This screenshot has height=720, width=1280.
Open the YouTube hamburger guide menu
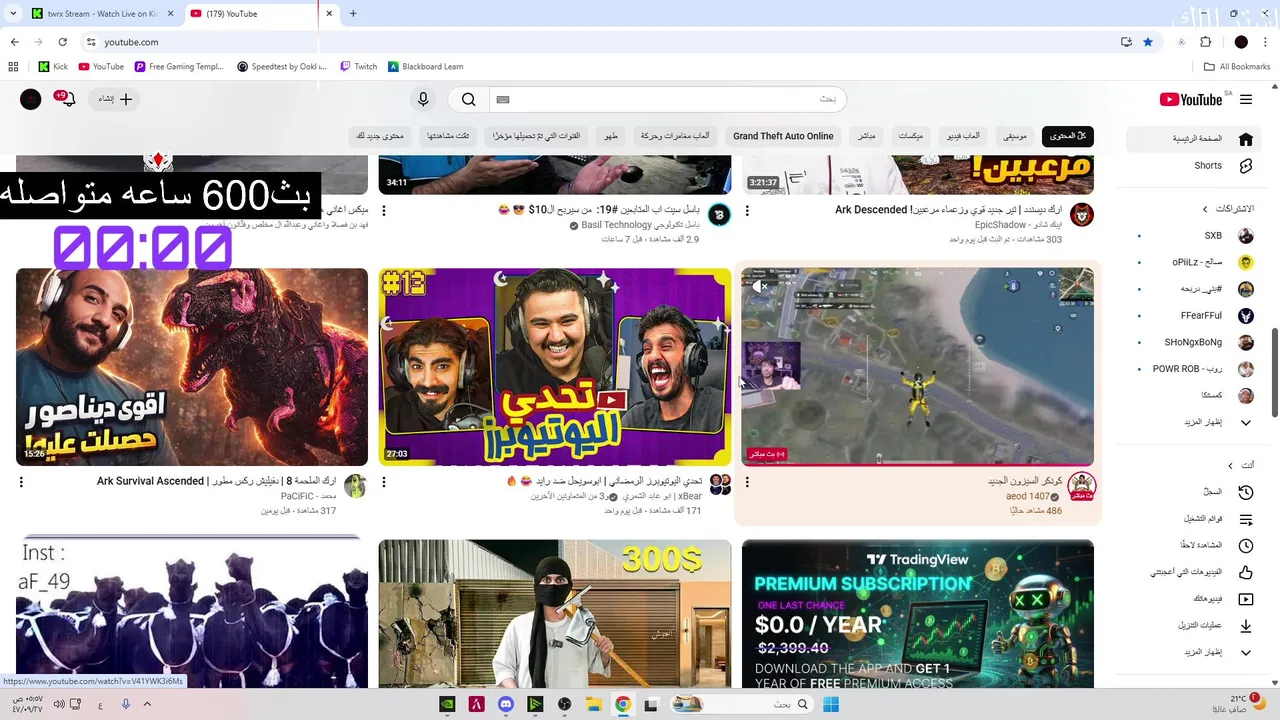click(x=1246, y=99)
